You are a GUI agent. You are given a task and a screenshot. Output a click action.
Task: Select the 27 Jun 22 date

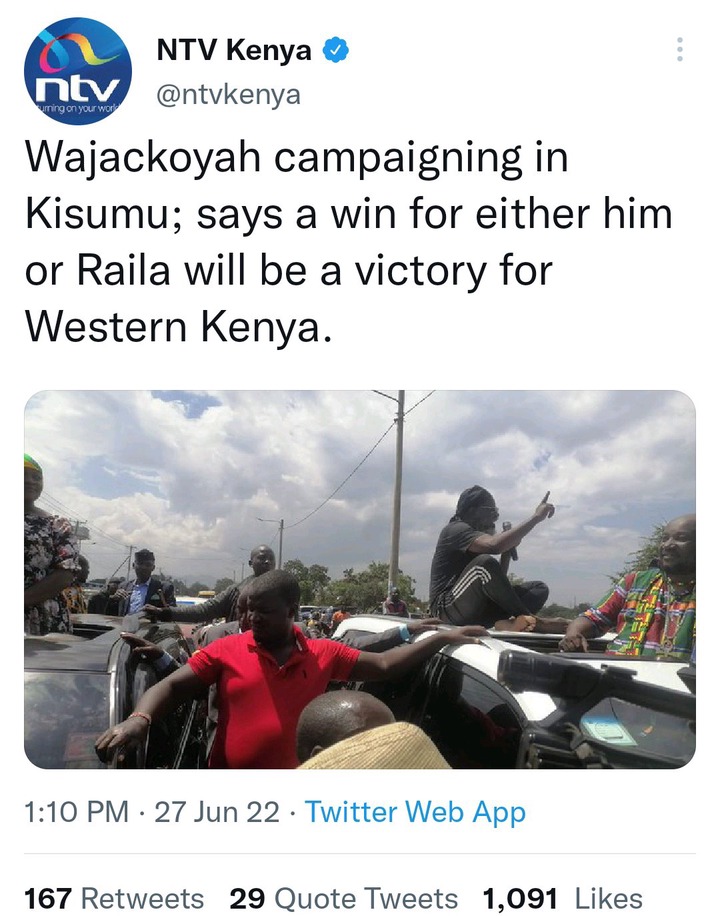217,813
